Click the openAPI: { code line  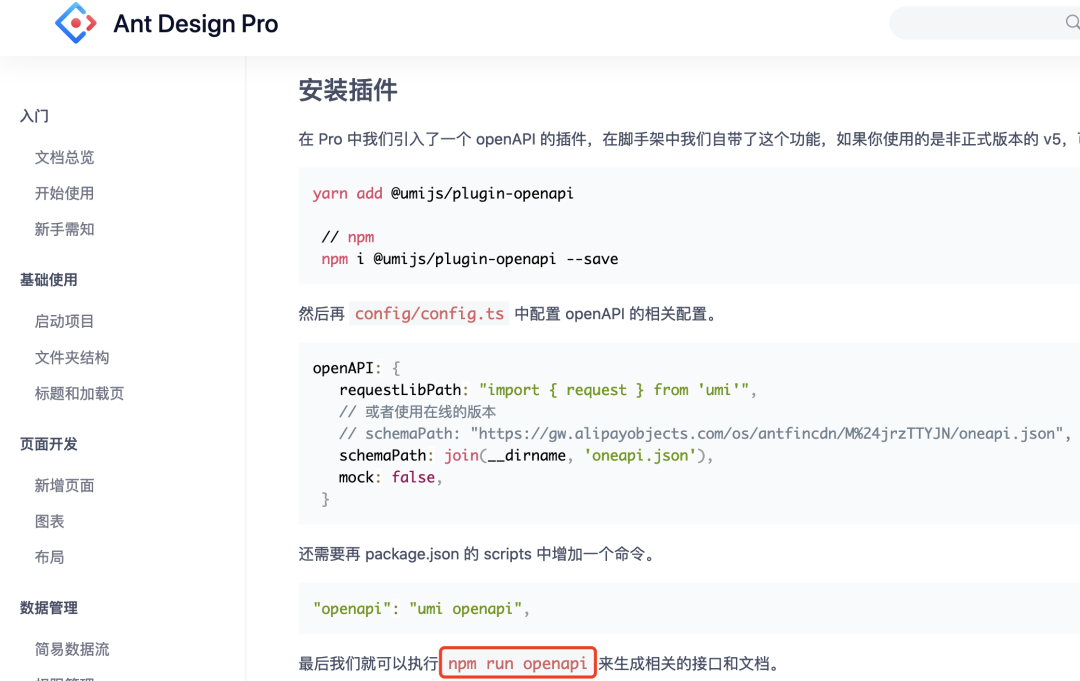(x=356, y=368)
